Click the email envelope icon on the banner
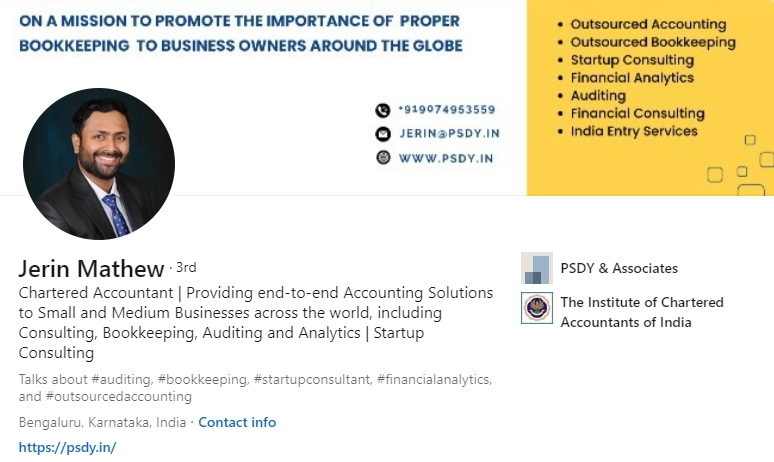Screen dimensions: 774x462 tap(382, 134)
